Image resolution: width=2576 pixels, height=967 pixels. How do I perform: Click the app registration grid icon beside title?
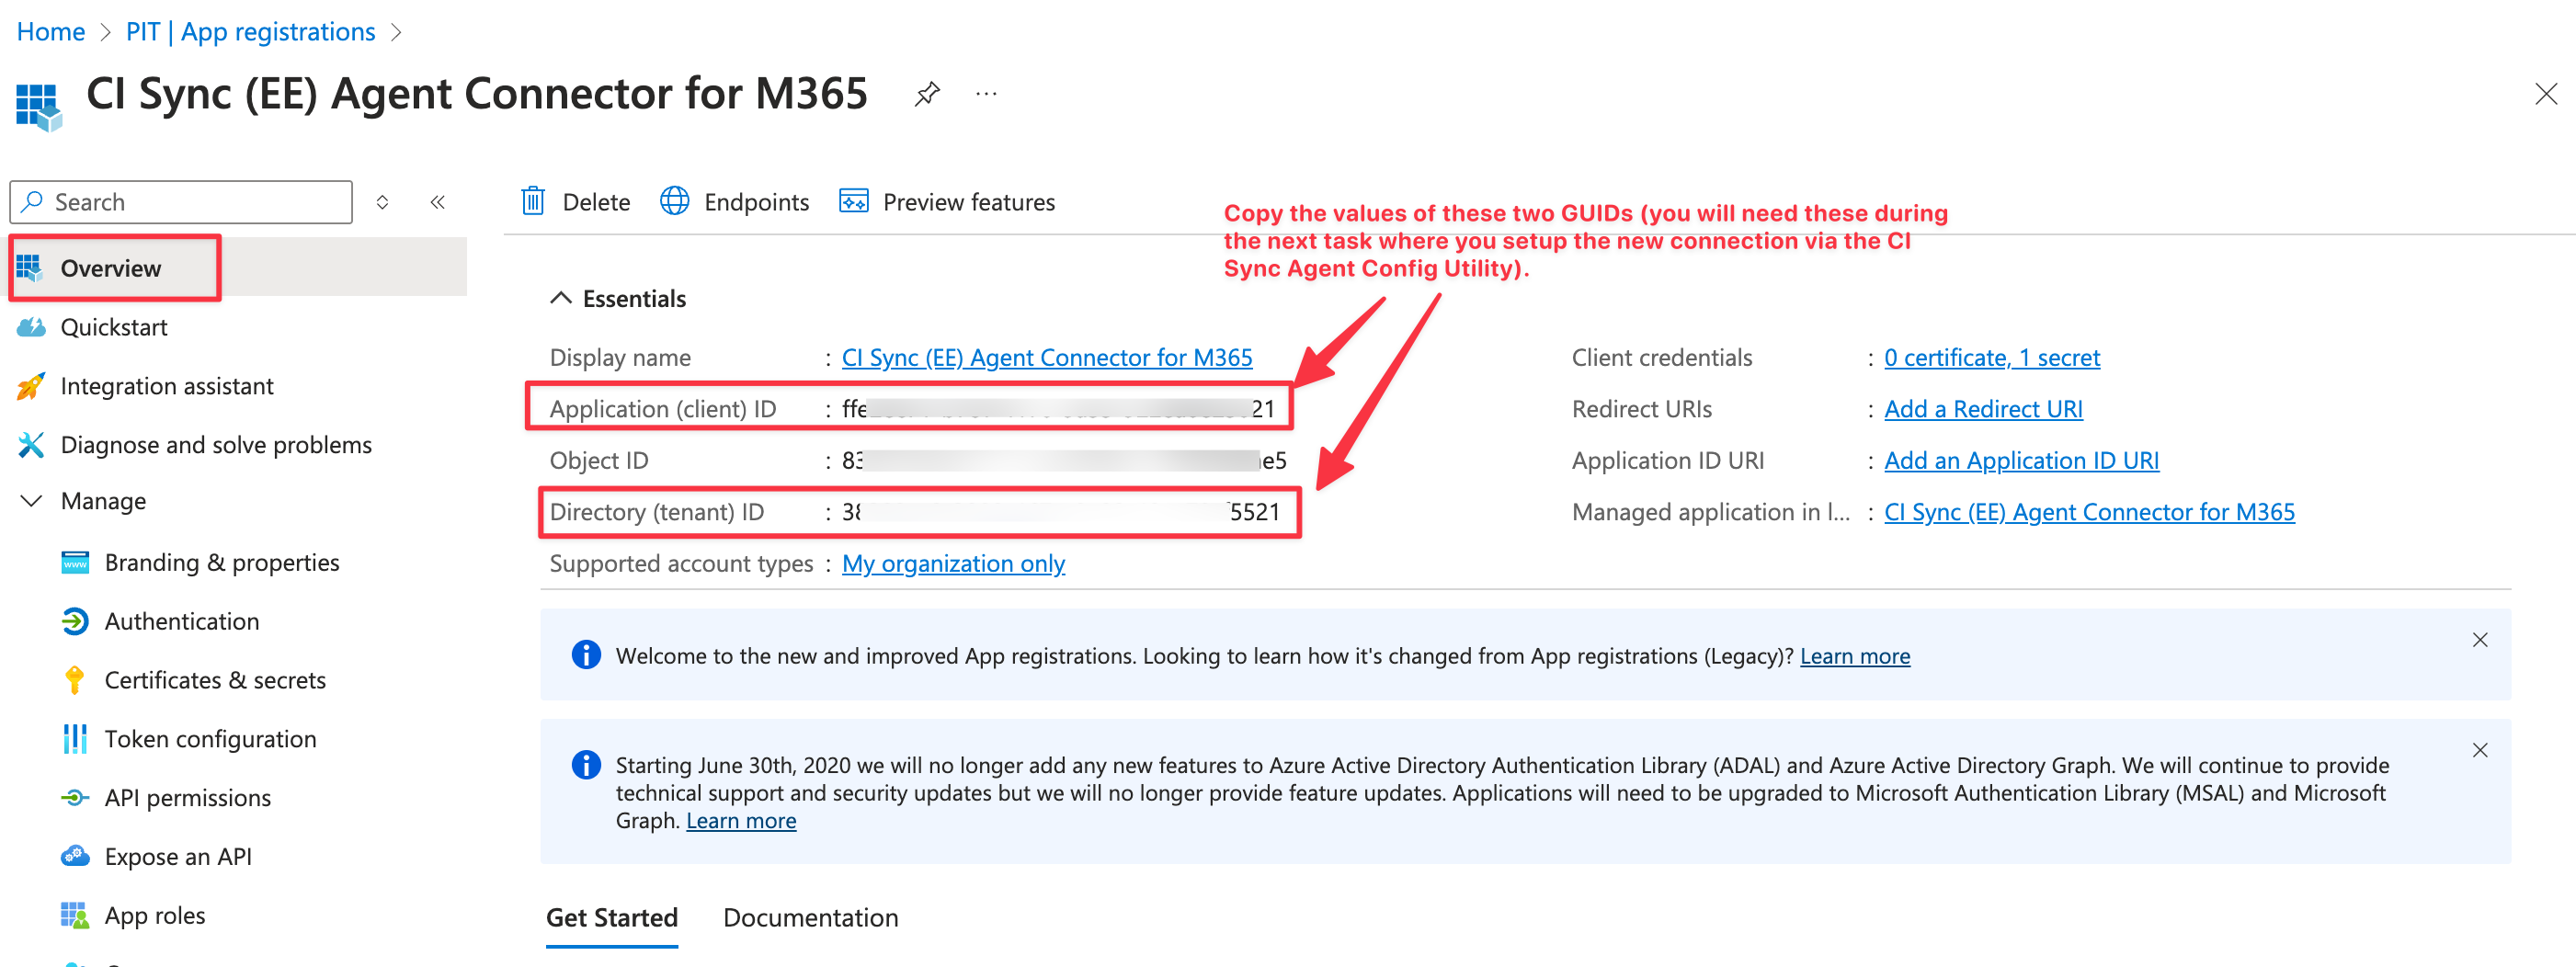(x=40, y=107)
